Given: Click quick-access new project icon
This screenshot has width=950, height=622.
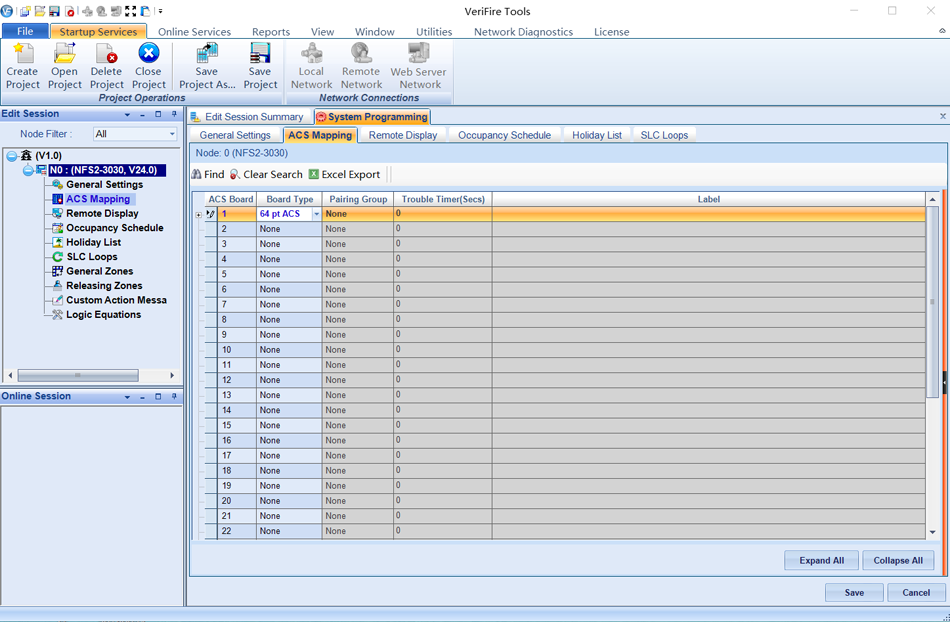Looking at the screenshot, I should [25, 11].
